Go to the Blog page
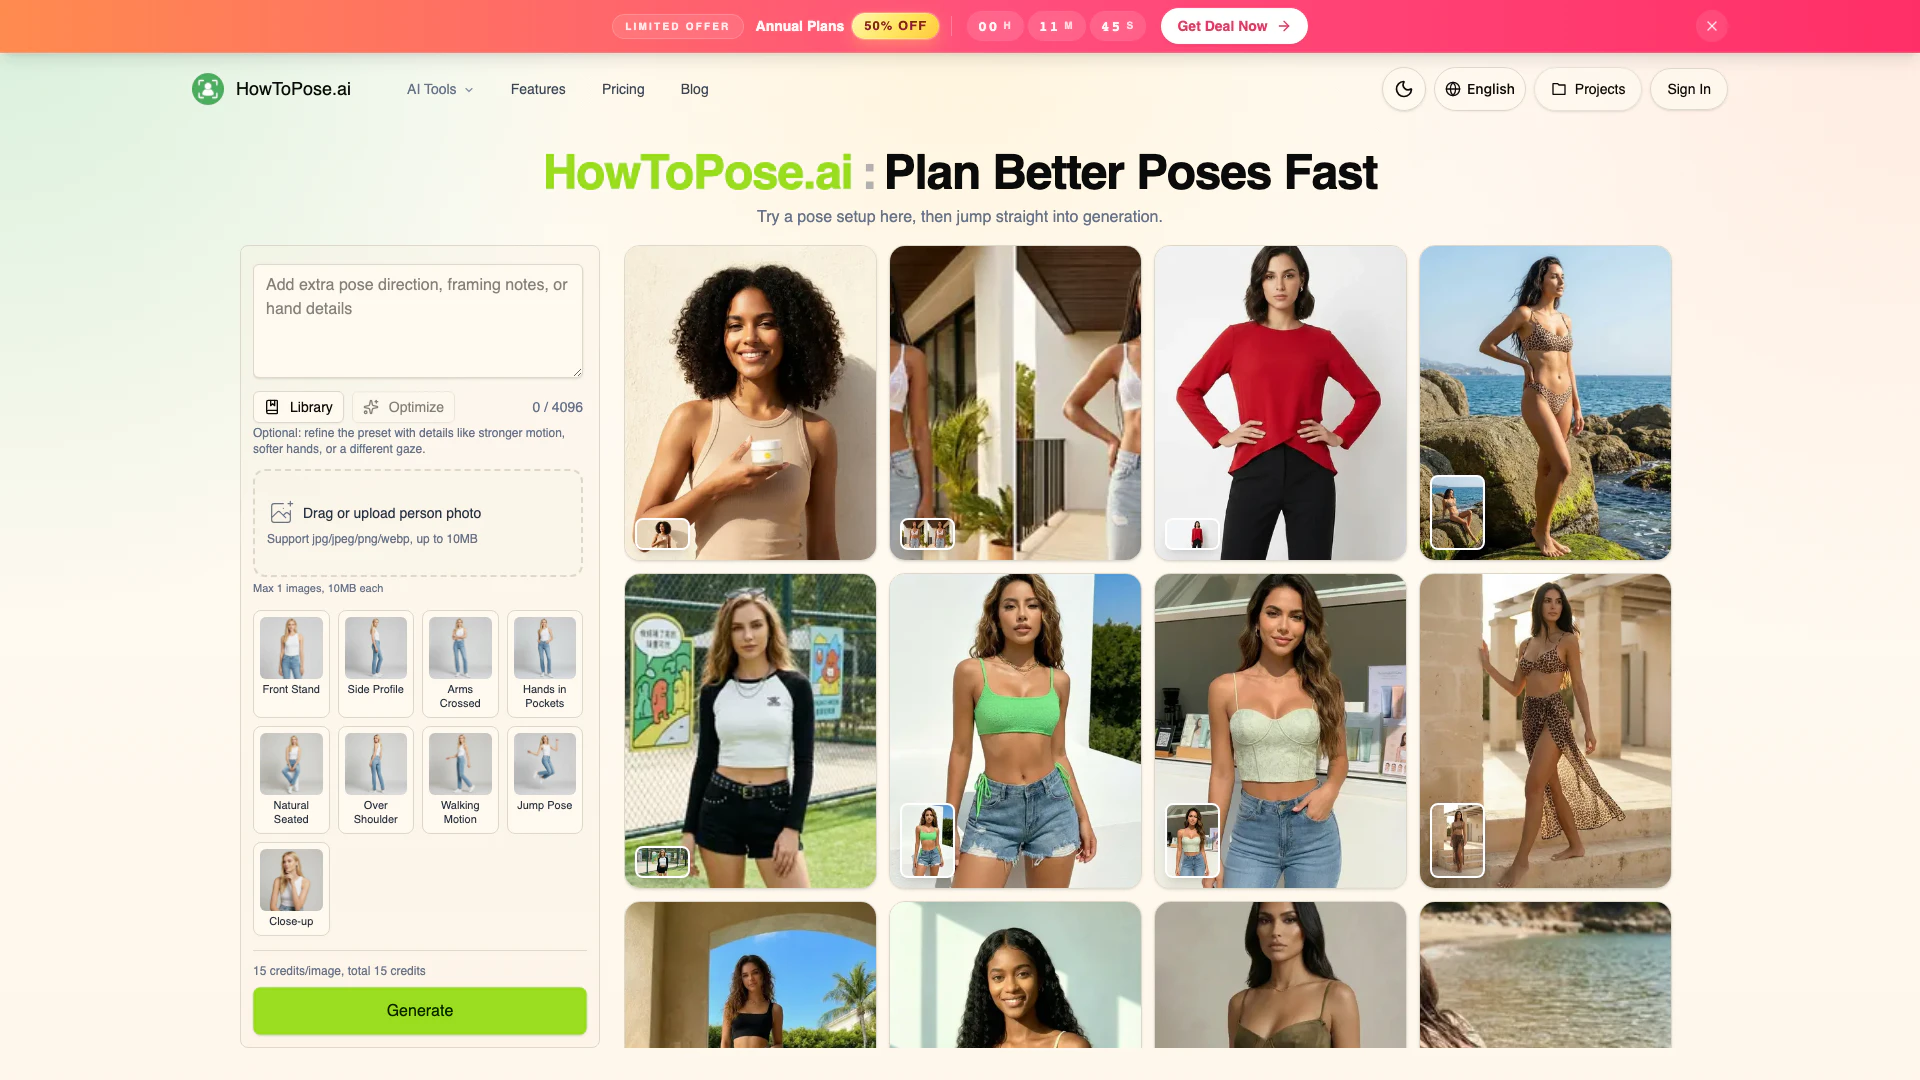The width and height of the screenshot is (1920, 1080). (x=694, y=89)
